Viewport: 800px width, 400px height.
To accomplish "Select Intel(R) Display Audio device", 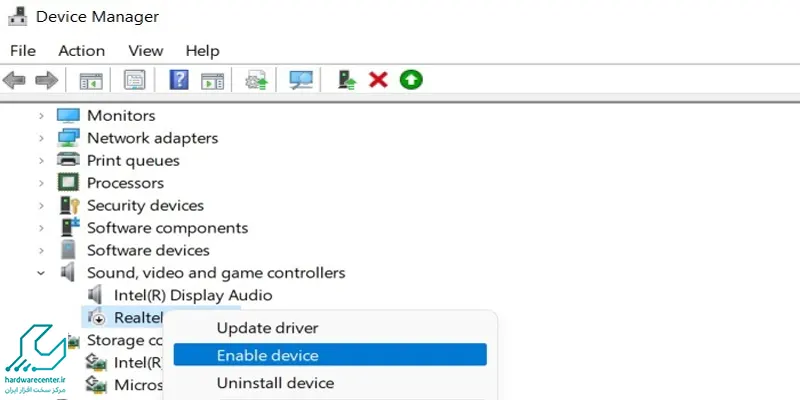I will click(193, 295).
